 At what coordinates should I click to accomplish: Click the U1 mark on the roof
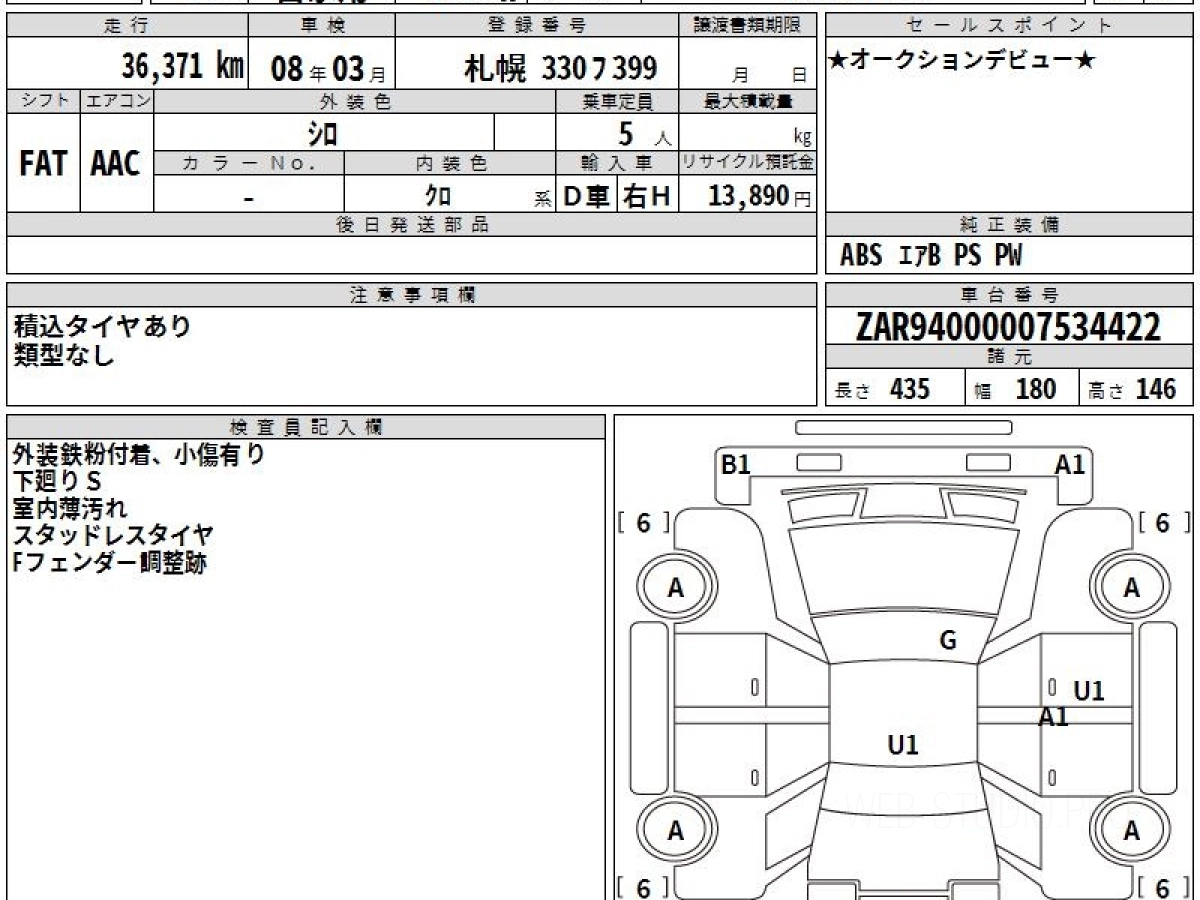pos(903,745)
